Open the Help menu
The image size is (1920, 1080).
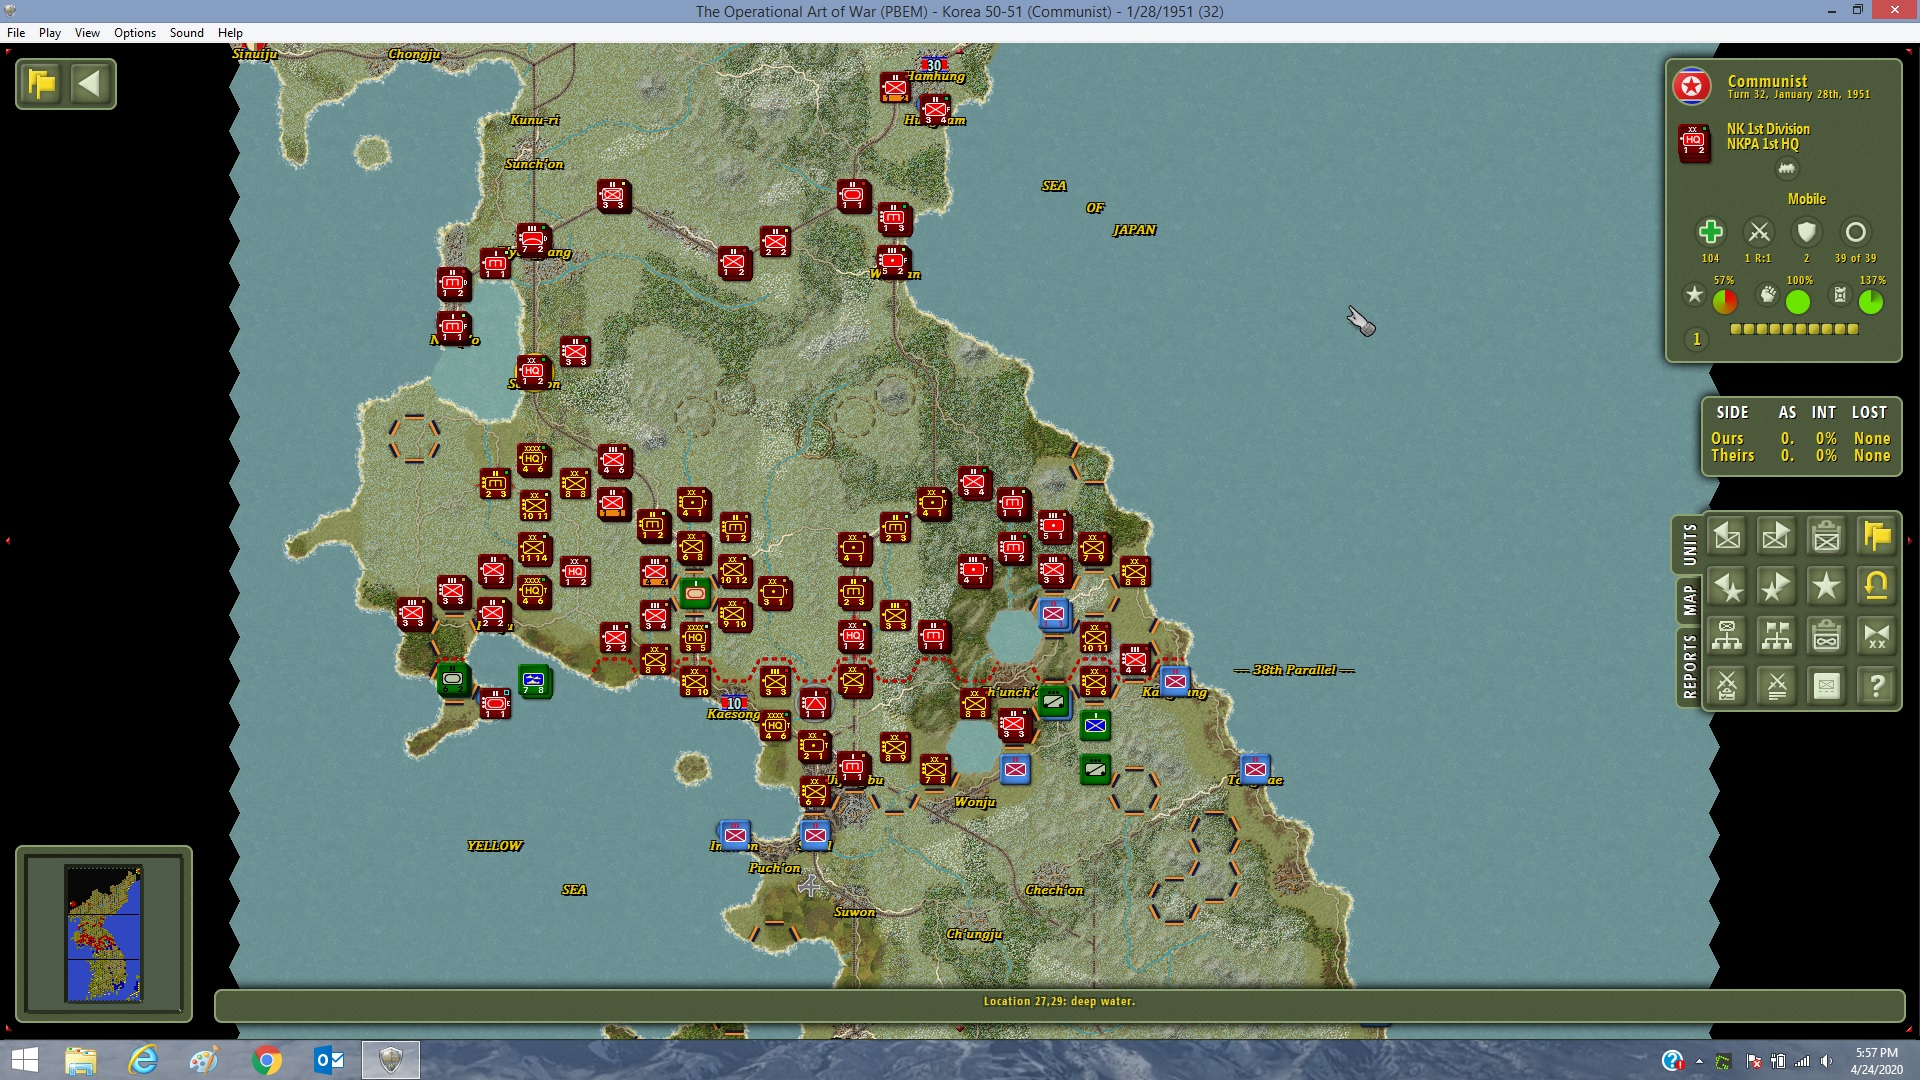coord(230,33)
